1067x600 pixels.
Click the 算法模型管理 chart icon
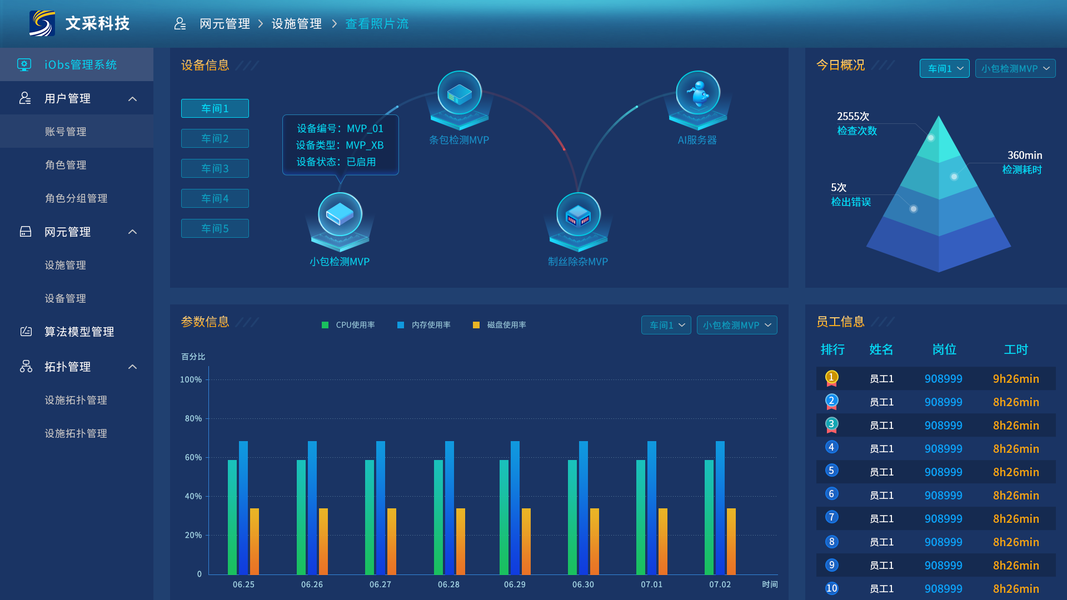(26, 332)
